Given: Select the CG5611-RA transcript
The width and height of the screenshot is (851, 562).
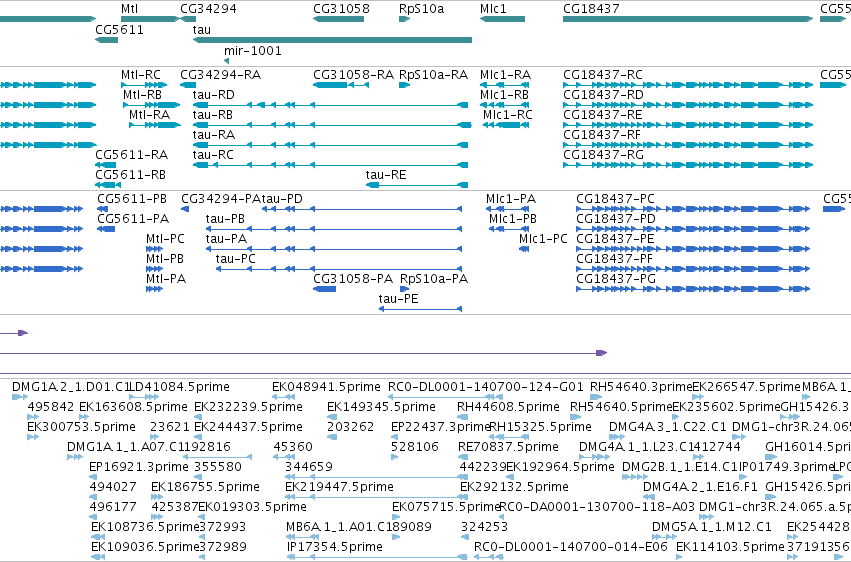Looking at the screenshot, I should tap(105, 165).
